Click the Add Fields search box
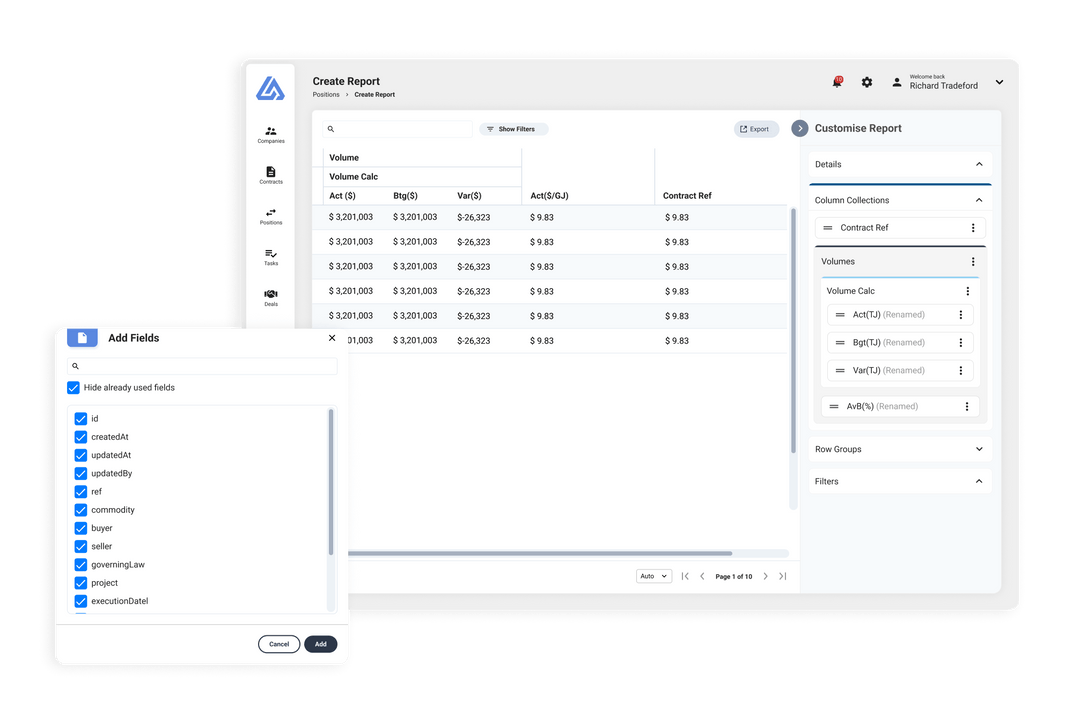1080x714 pixels. point(202,366)
